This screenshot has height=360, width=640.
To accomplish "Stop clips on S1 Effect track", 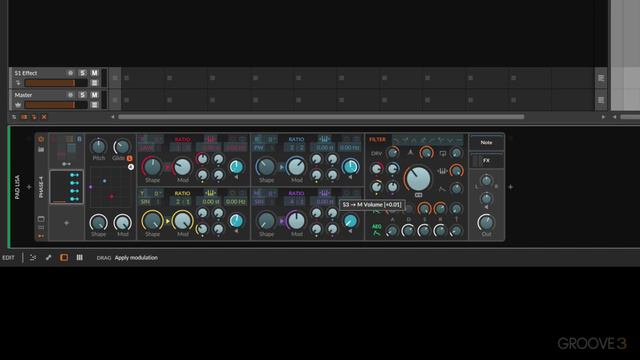I will 115,78.
